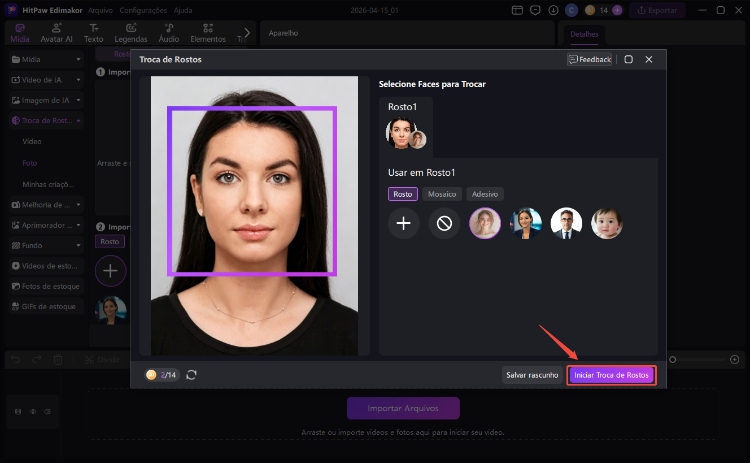Click the timeline zoom-in plus control

[x=735, y=359]
